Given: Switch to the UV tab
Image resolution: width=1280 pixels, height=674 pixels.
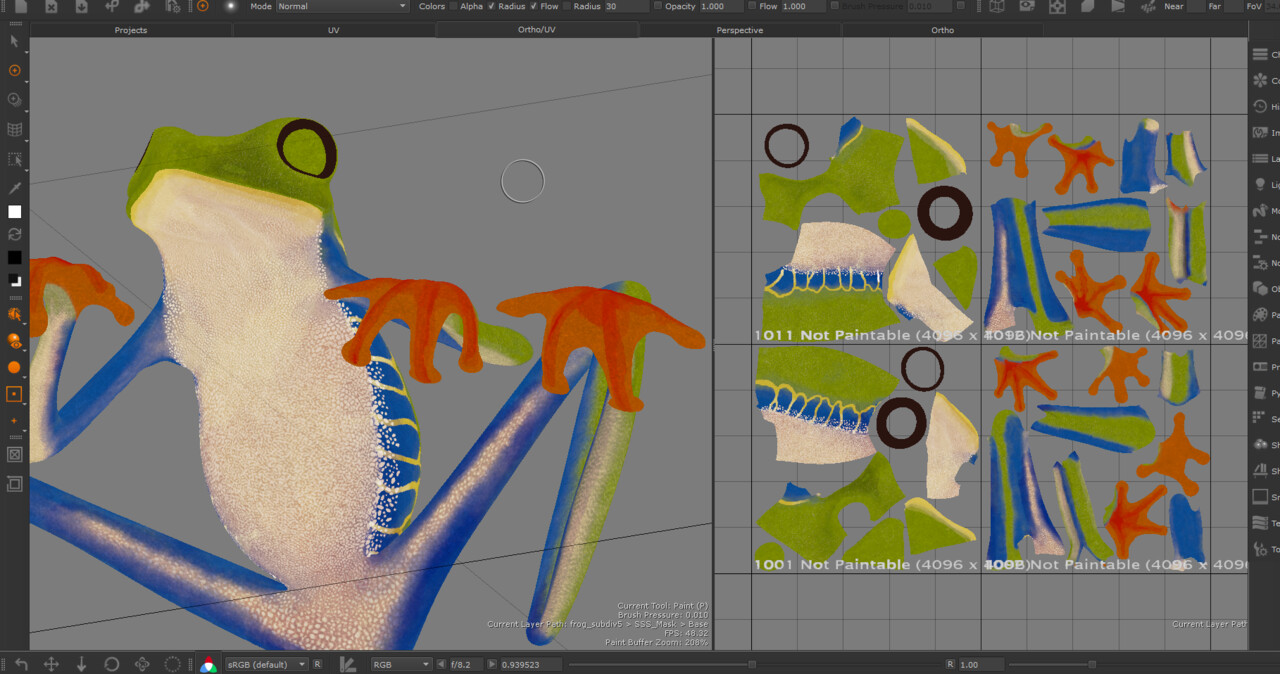Looking at the screenshot, I should 333,30.
